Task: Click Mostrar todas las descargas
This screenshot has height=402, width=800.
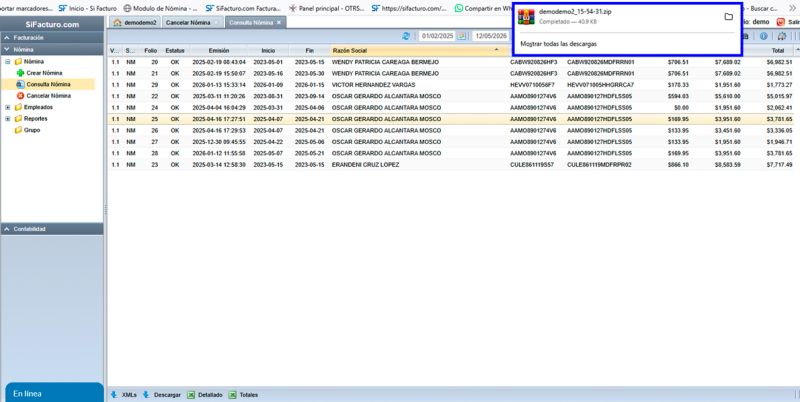Action: [x=558, y=44]
